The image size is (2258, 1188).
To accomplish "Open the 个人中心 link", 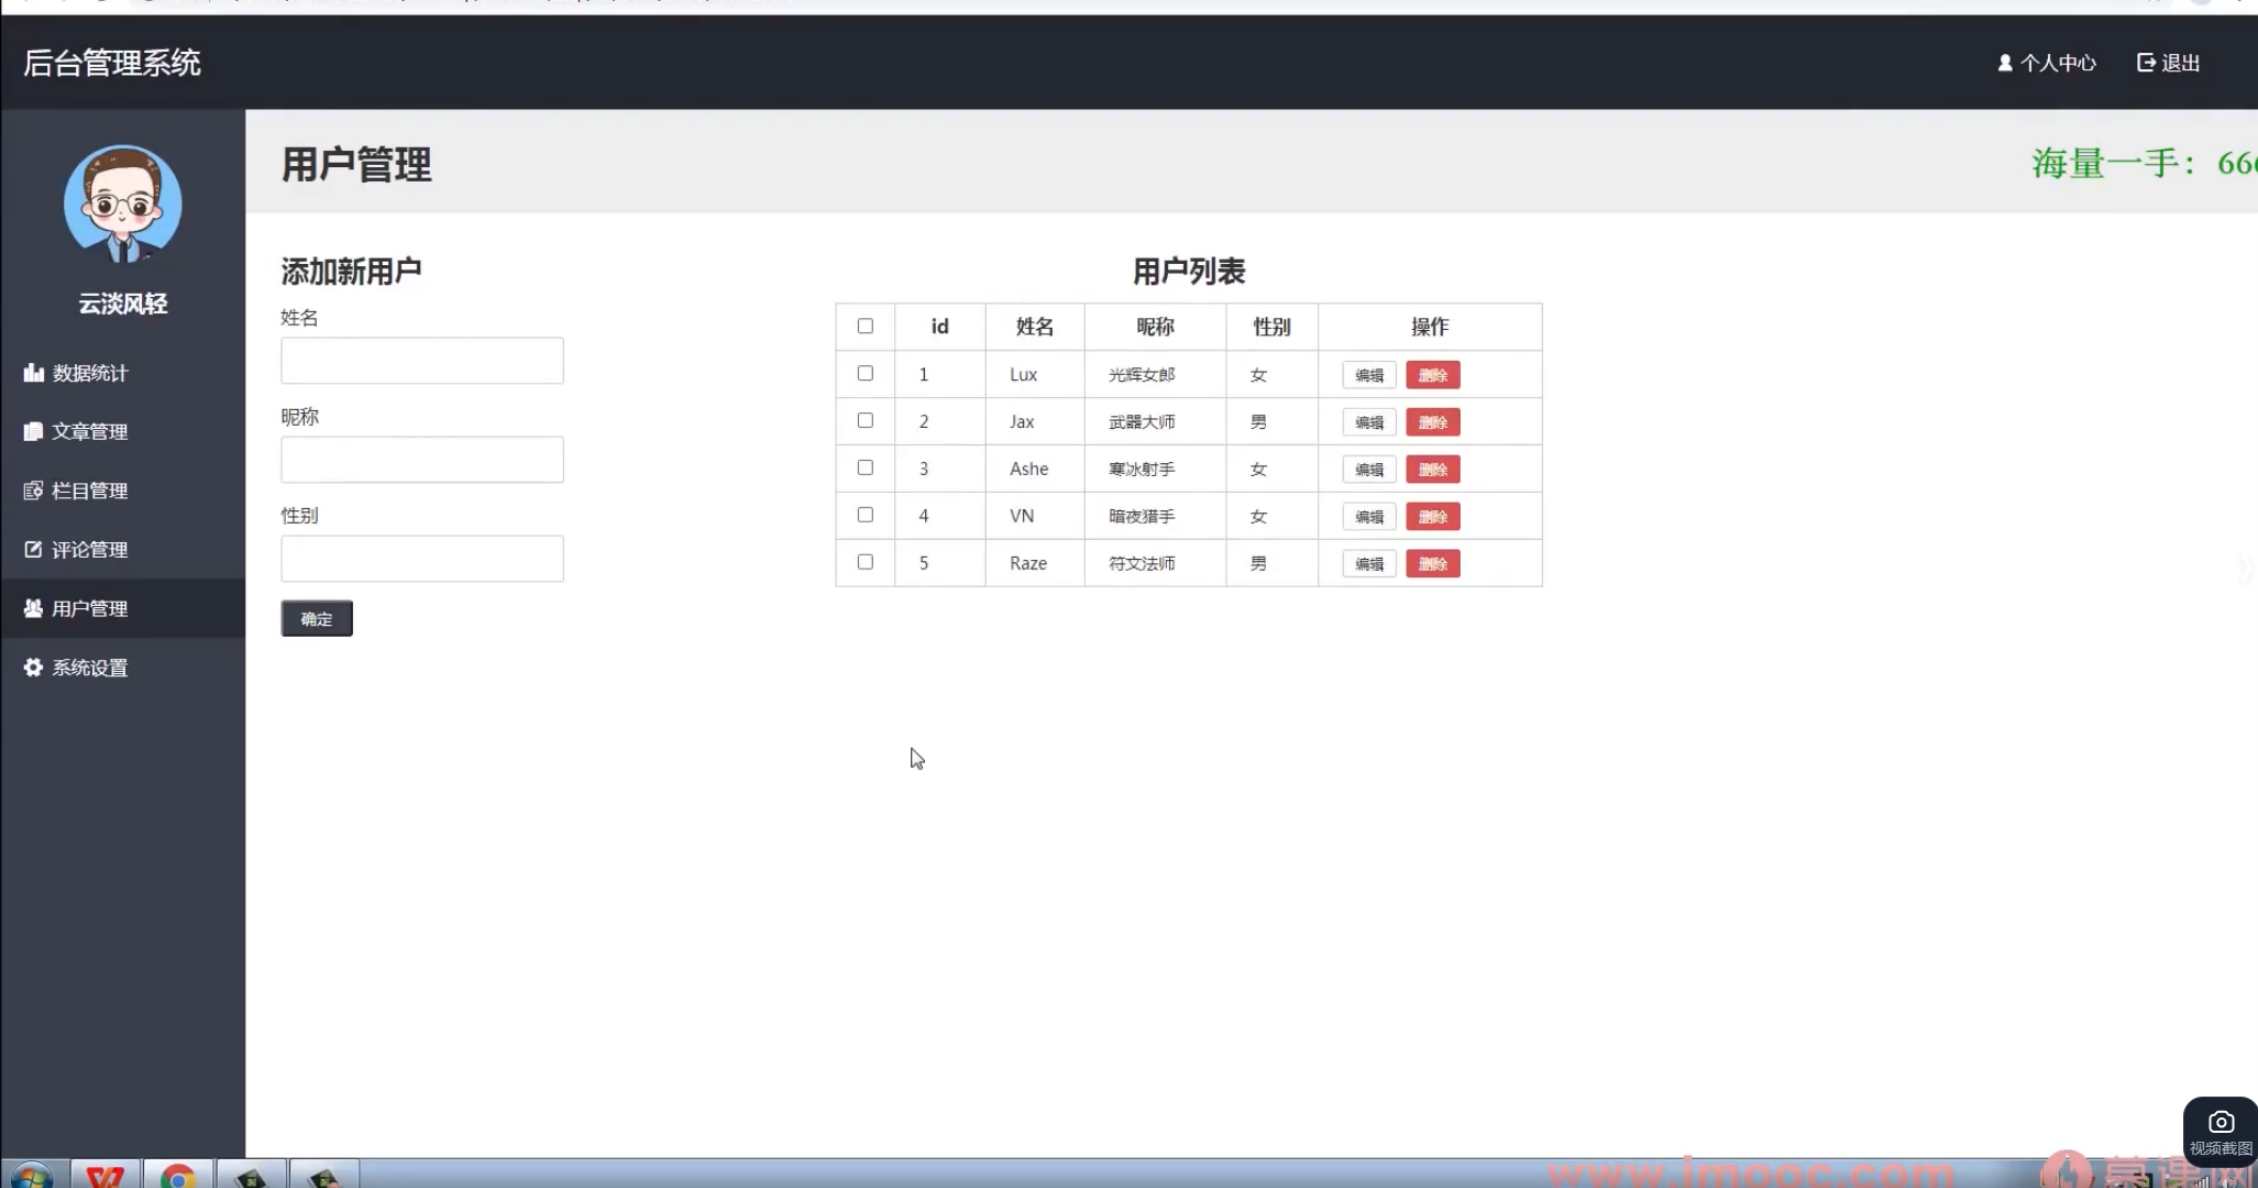I will point(2047,63).
